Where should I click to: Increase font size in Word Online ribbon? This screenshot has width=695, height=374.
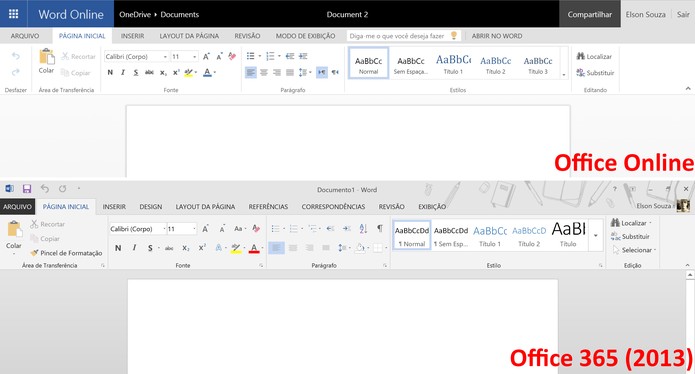(206, 56)
